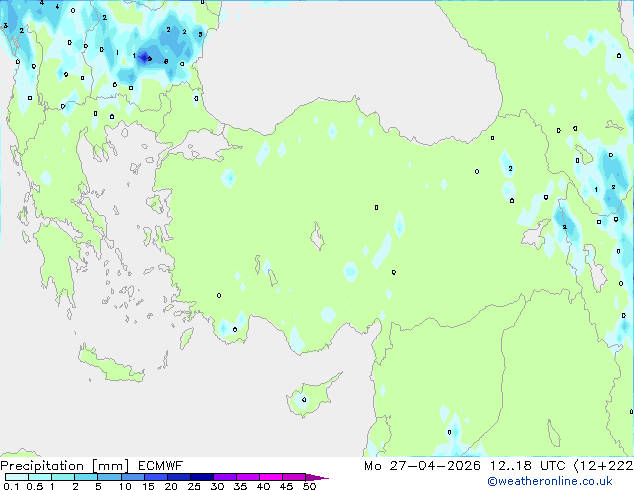Click the legend value label '30'

click(x=217, y=486)
